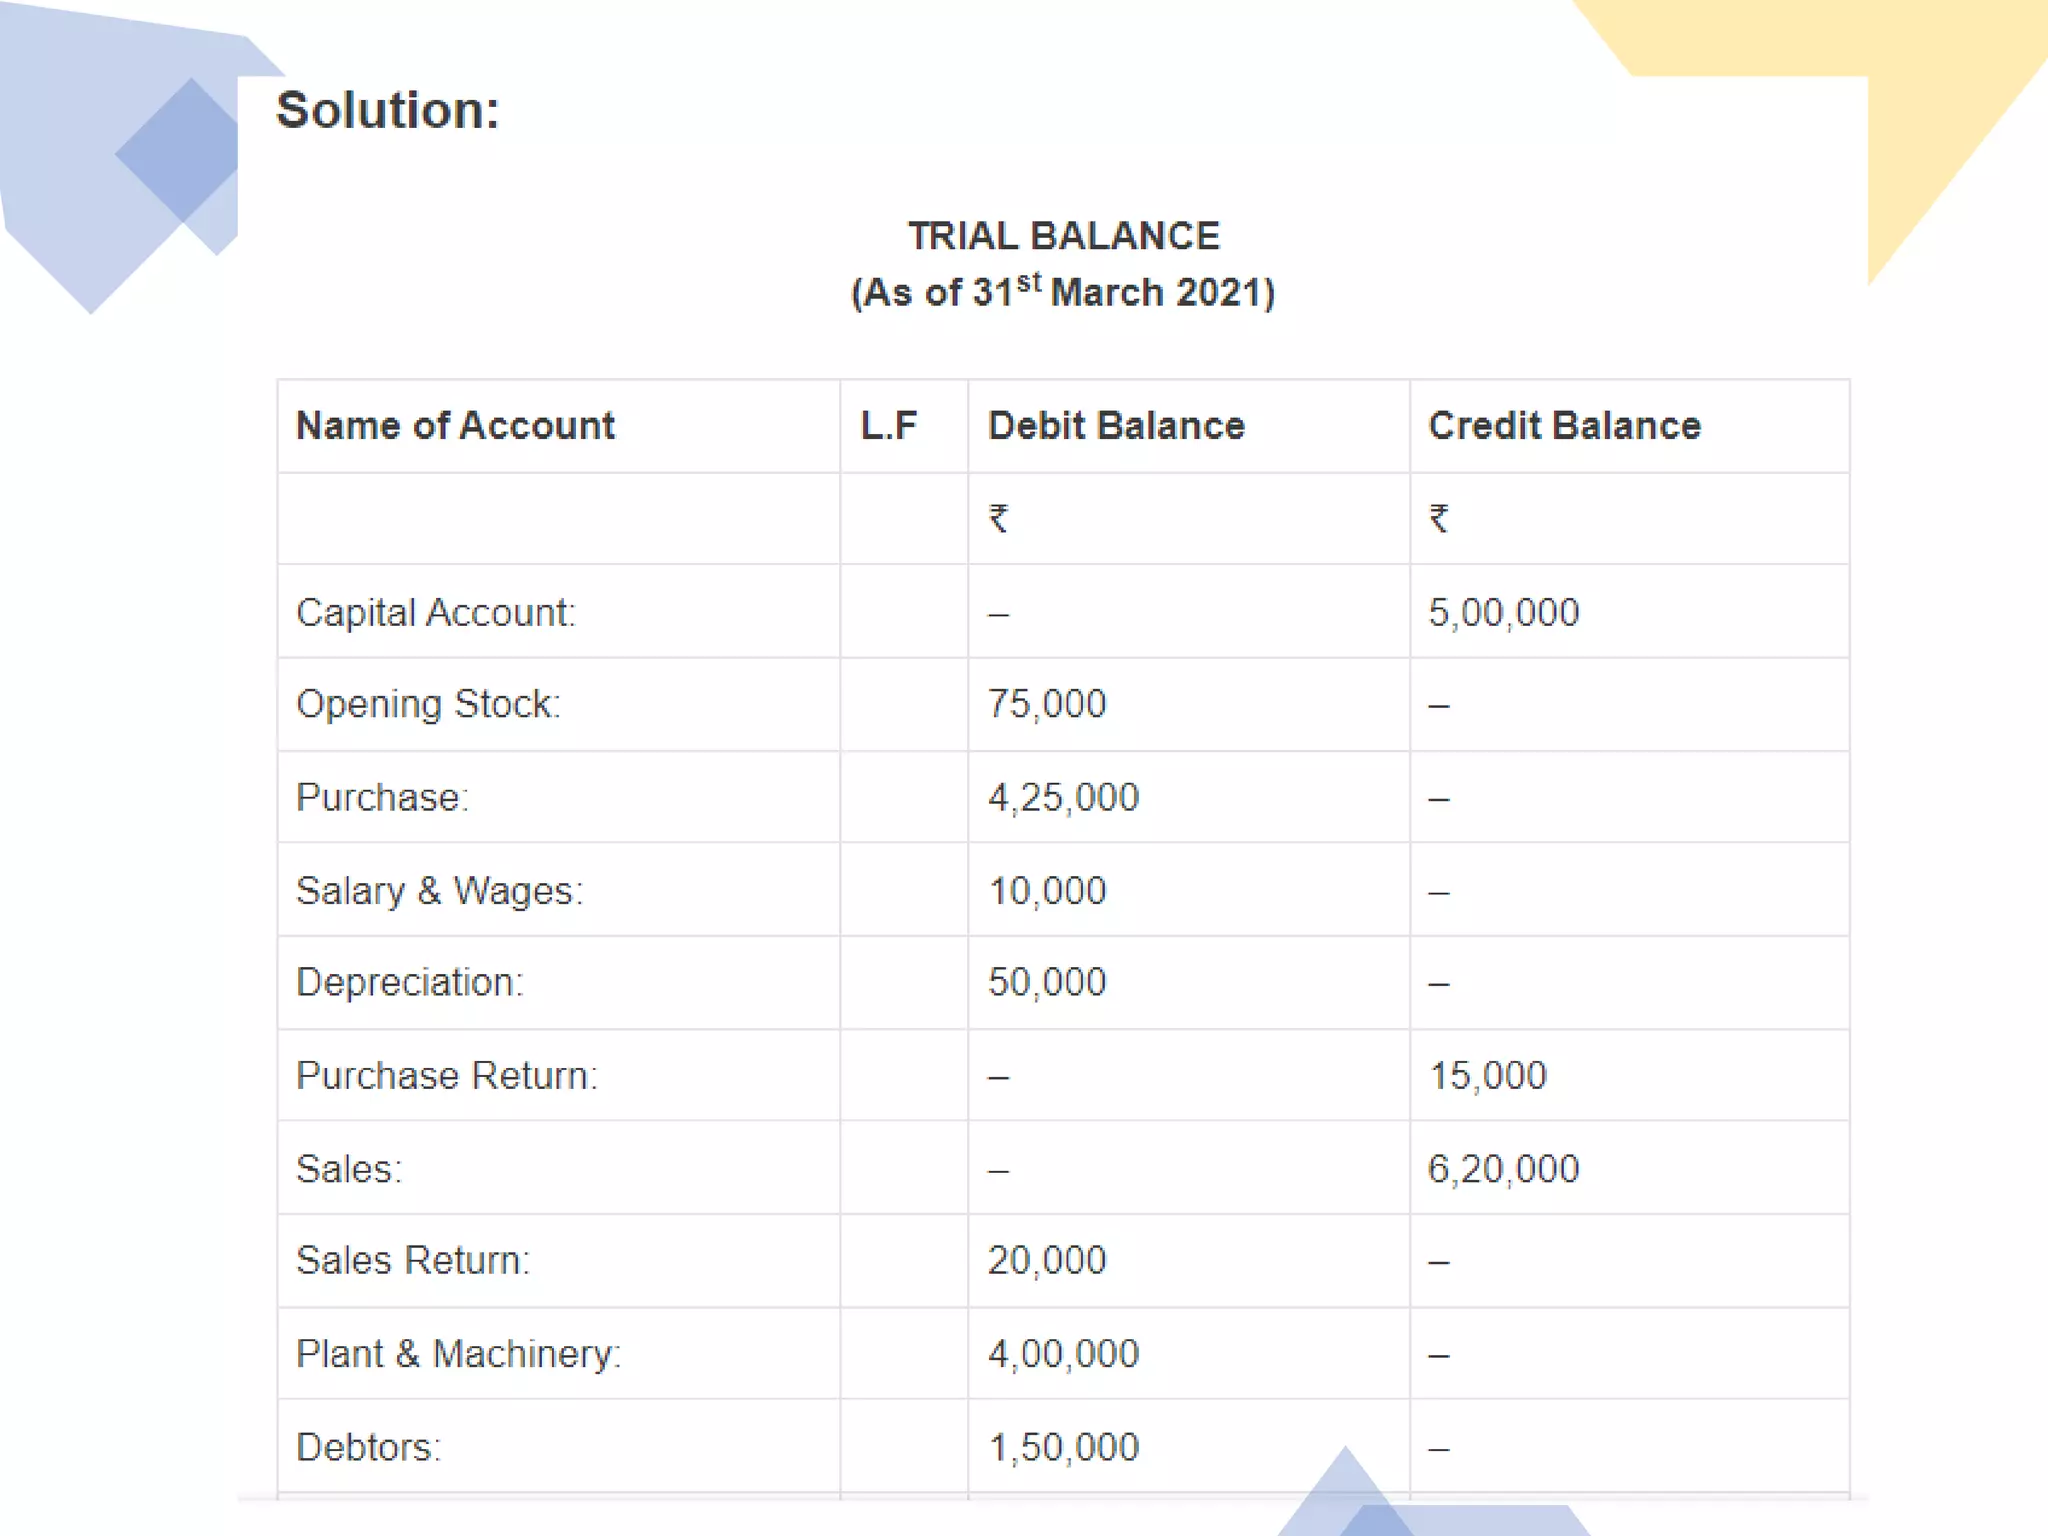This screenshot has width=2048, height=1536.
Task: Click rupee symbol under Debit Balance
Action: pyautogui.click(x=998, y=518)
